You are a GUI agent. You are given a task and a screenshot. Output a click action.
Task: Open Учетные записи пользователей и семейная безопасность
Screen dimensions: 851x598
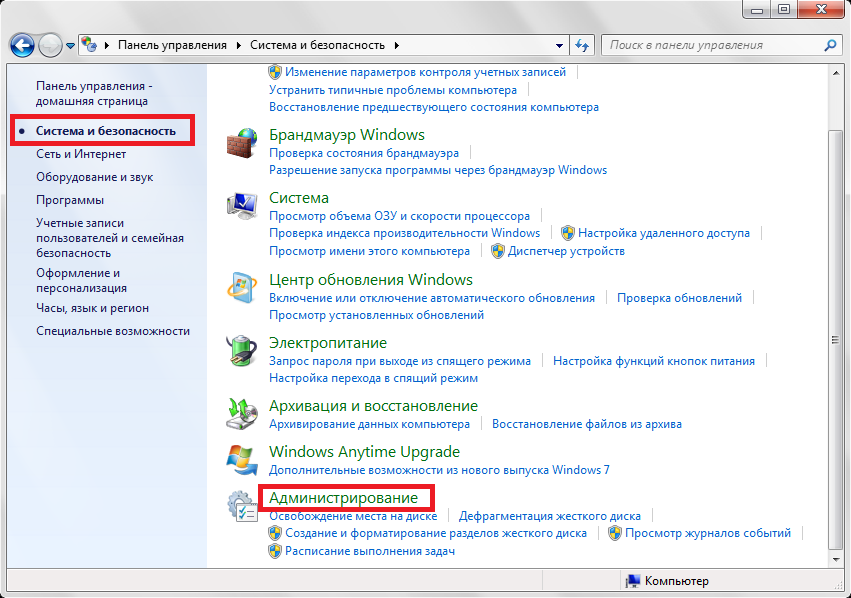coord(110,238)
